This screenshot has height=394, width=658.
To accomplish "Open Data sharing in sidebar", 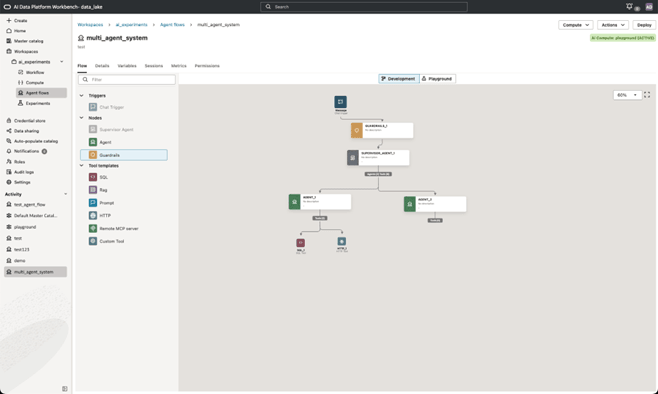I will [x=22, y=130].
